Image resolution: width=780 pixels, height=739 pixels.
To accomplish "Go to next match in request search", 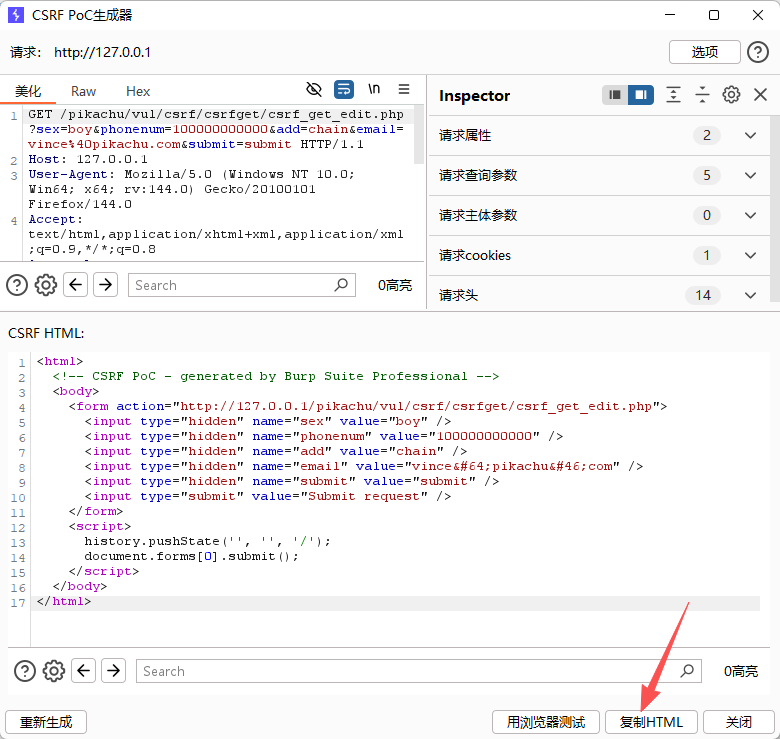I will point(105,285).
